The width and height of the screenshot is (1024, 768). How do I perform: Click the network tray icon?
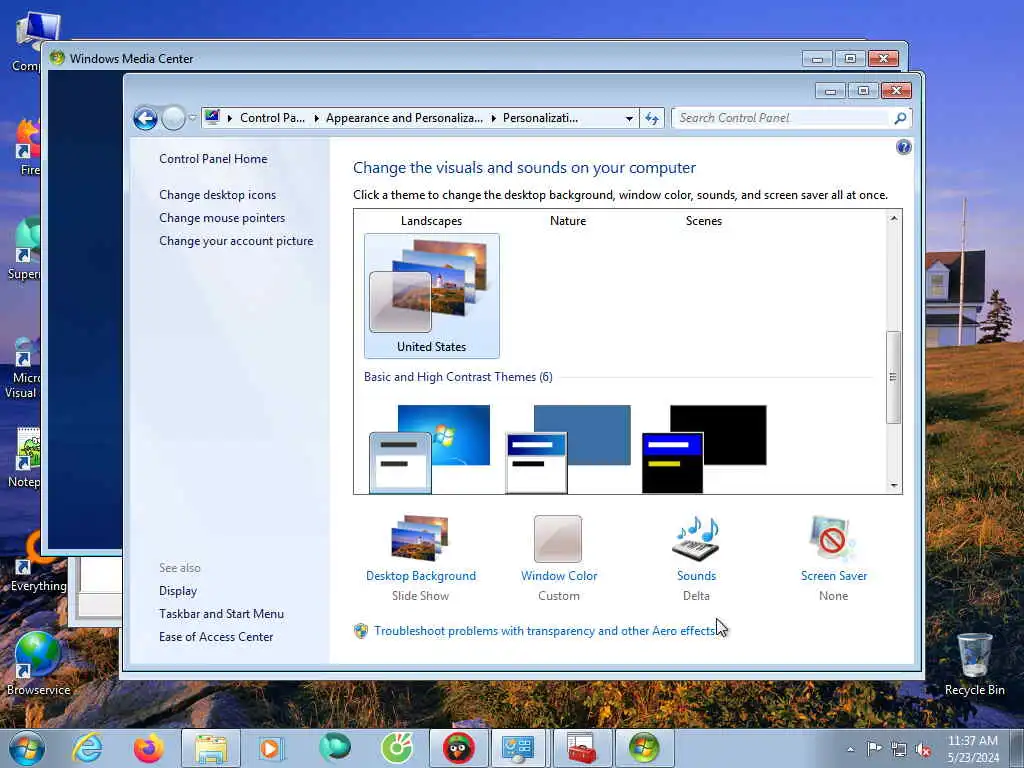pyautogui.click(x=899, y=749)
